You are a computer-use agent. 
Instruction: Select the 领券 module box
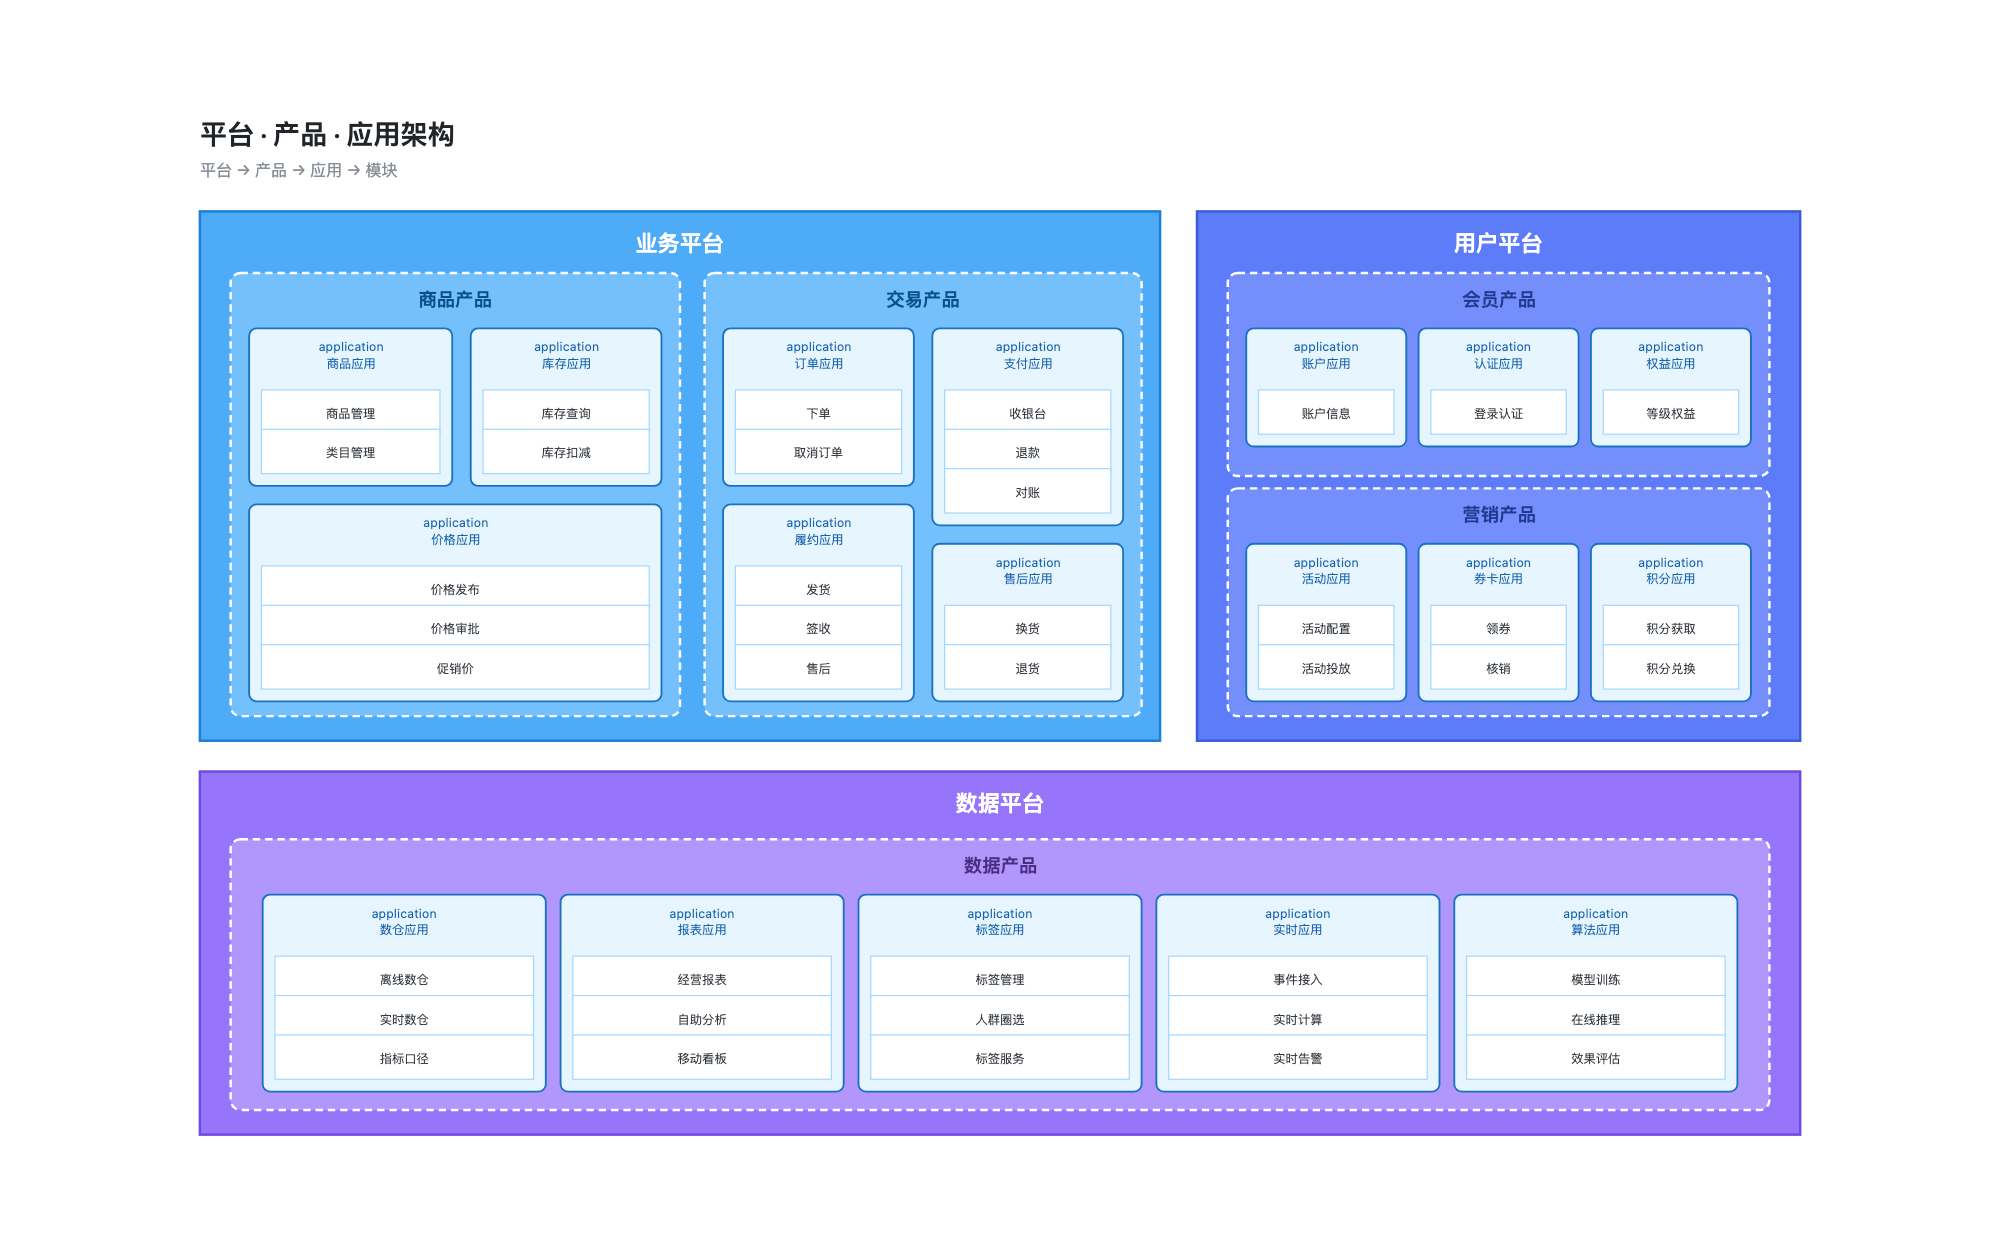[1498, 626]
